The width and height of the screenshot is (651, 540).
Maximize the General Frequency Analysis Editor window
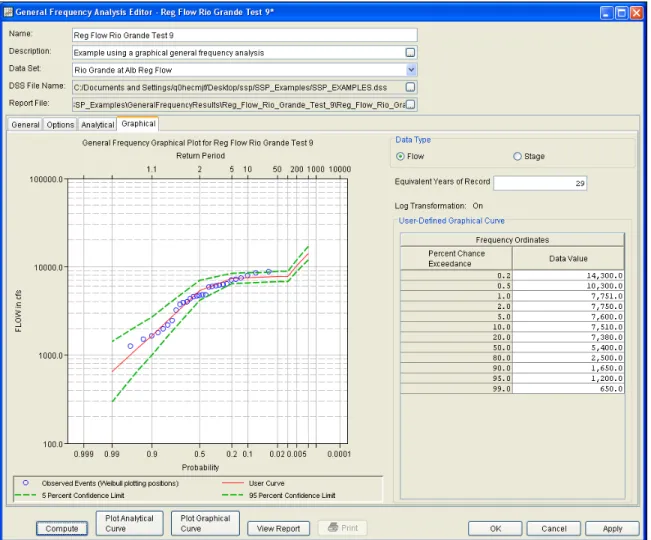[621, 13]
